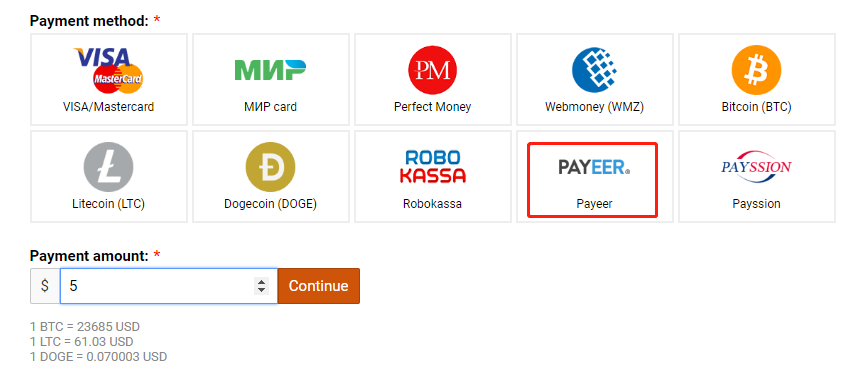The image size is (851, 382).
Task: Click the Bitcoin (BTC) label text
Action: tap(757, 107)
